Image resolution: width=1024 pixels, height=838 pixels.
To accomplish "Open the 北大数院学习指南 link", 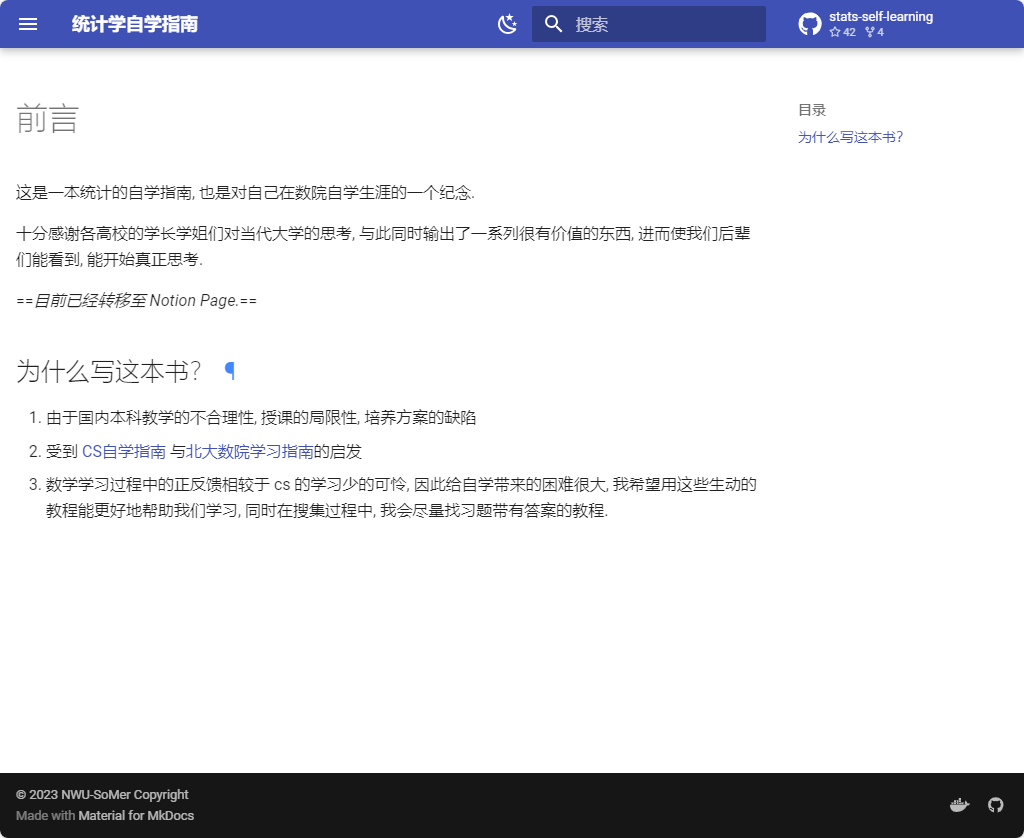I will (250, 451).
